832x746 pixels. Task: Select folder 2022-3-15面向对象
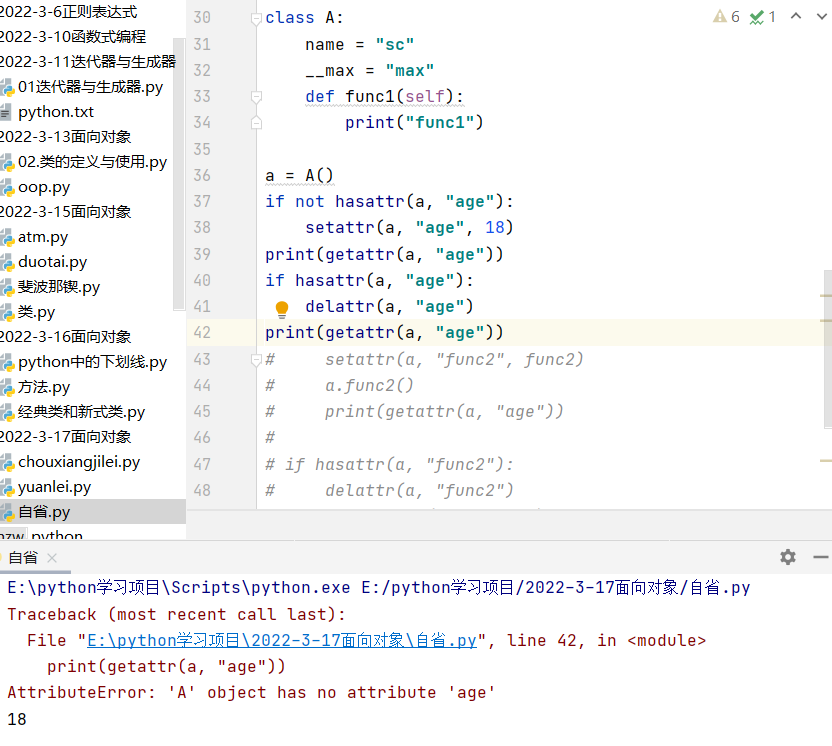(x=65, y=212)
